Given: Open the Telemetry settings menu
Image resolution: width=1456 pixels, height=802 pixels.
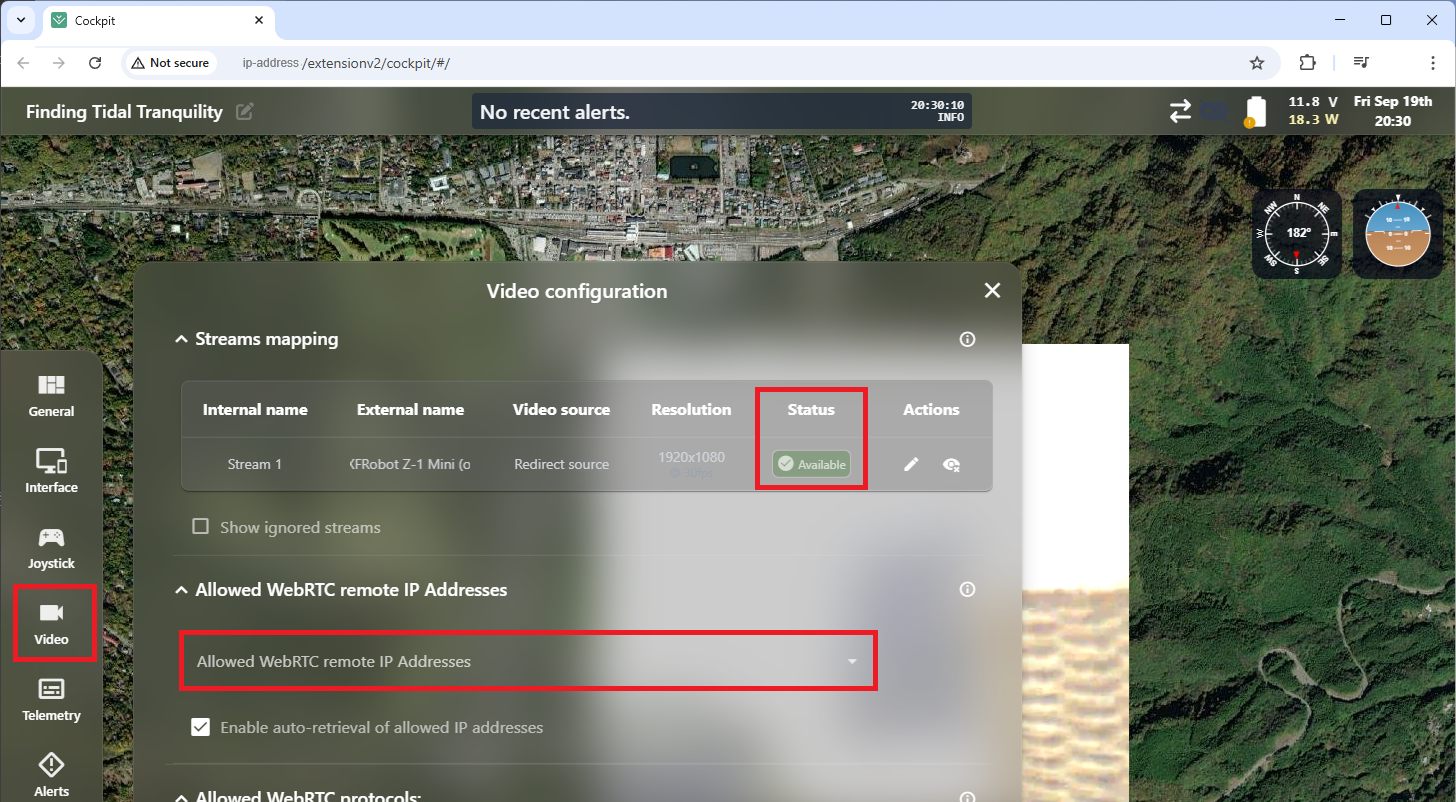Looking at the screenshot, I should pyautogui.click(x=51, y=699).
